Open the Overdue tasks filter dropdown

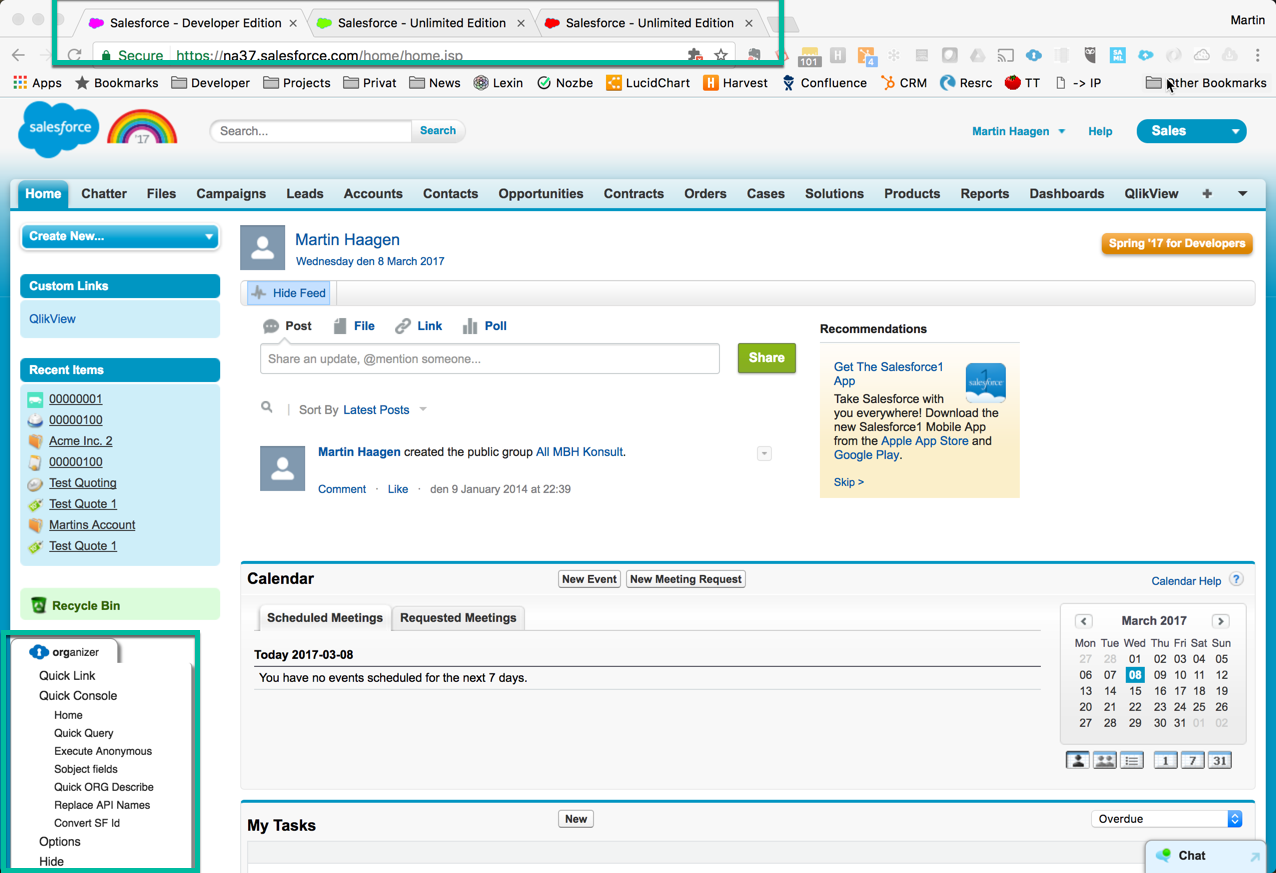[1167, 819]
